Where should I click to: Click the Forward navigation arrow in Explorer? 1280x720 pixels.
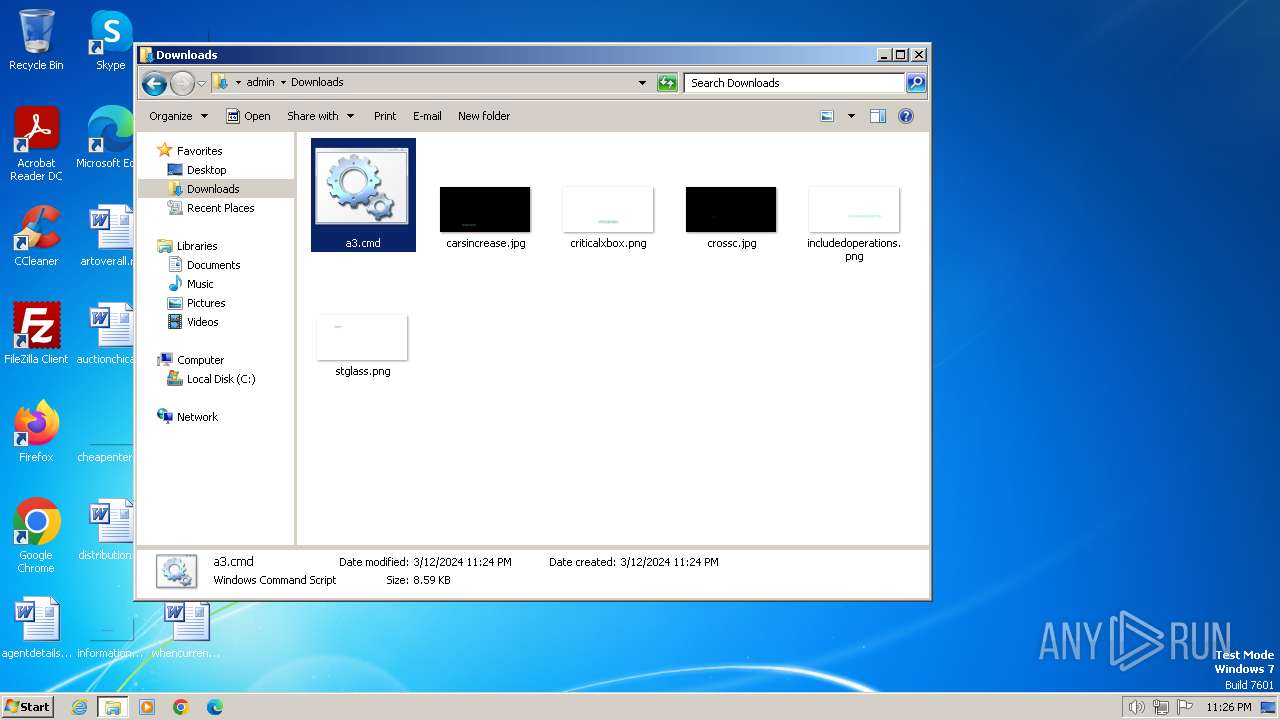(182, 83)
